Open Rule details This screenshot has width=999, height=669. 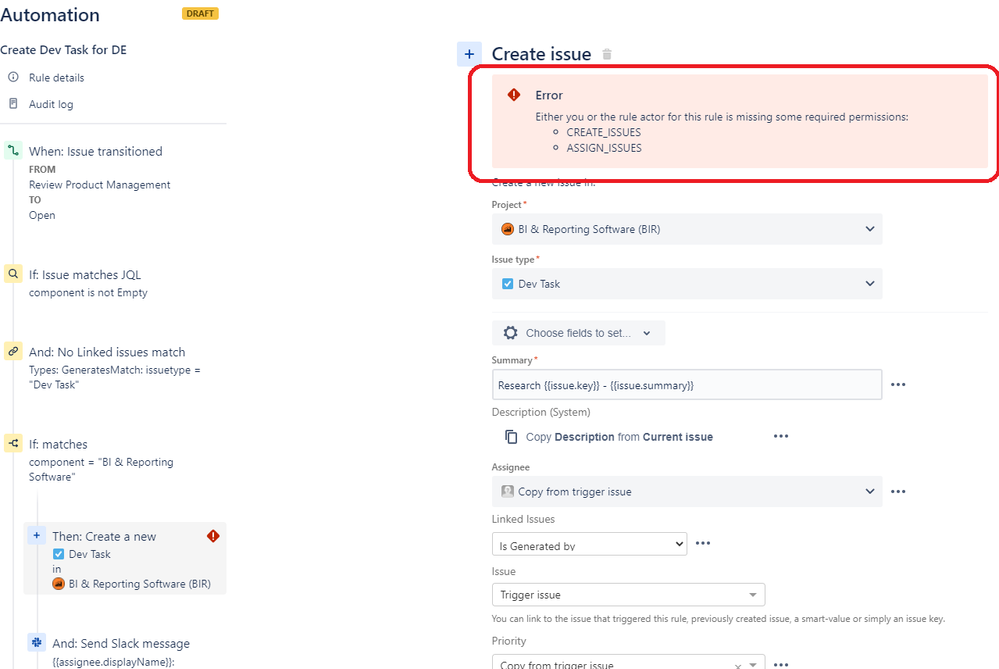click(x=56, y=78)
